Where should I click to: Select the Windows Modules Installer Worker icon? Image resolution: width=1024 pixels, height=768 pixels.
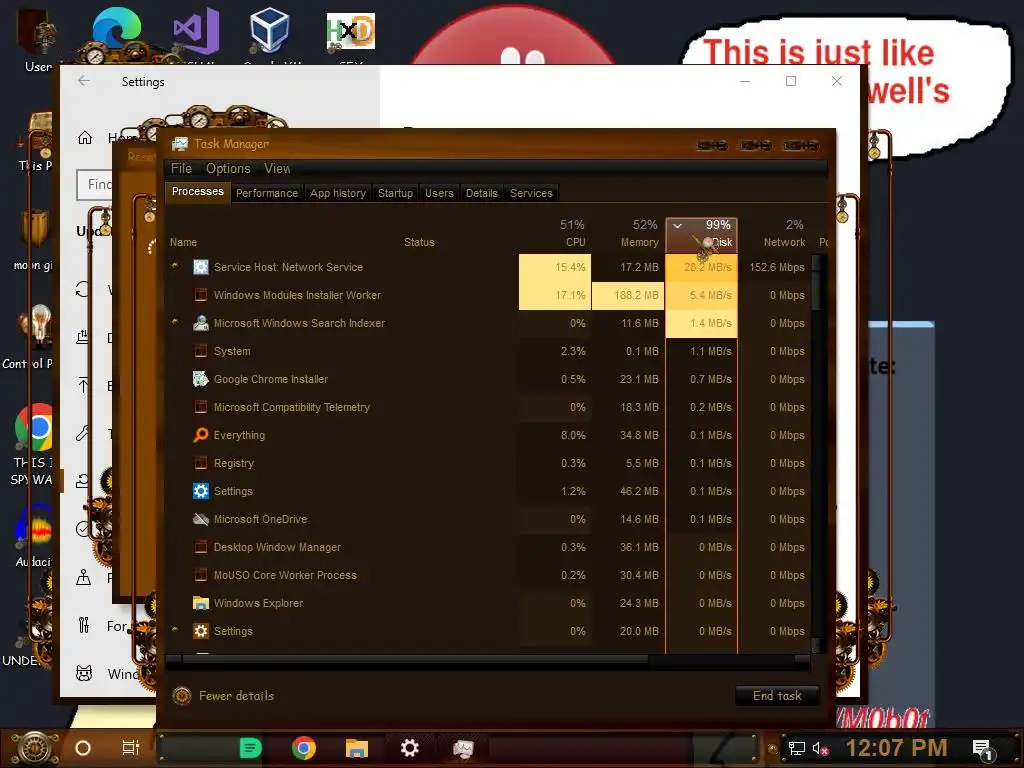pos(200,295)
